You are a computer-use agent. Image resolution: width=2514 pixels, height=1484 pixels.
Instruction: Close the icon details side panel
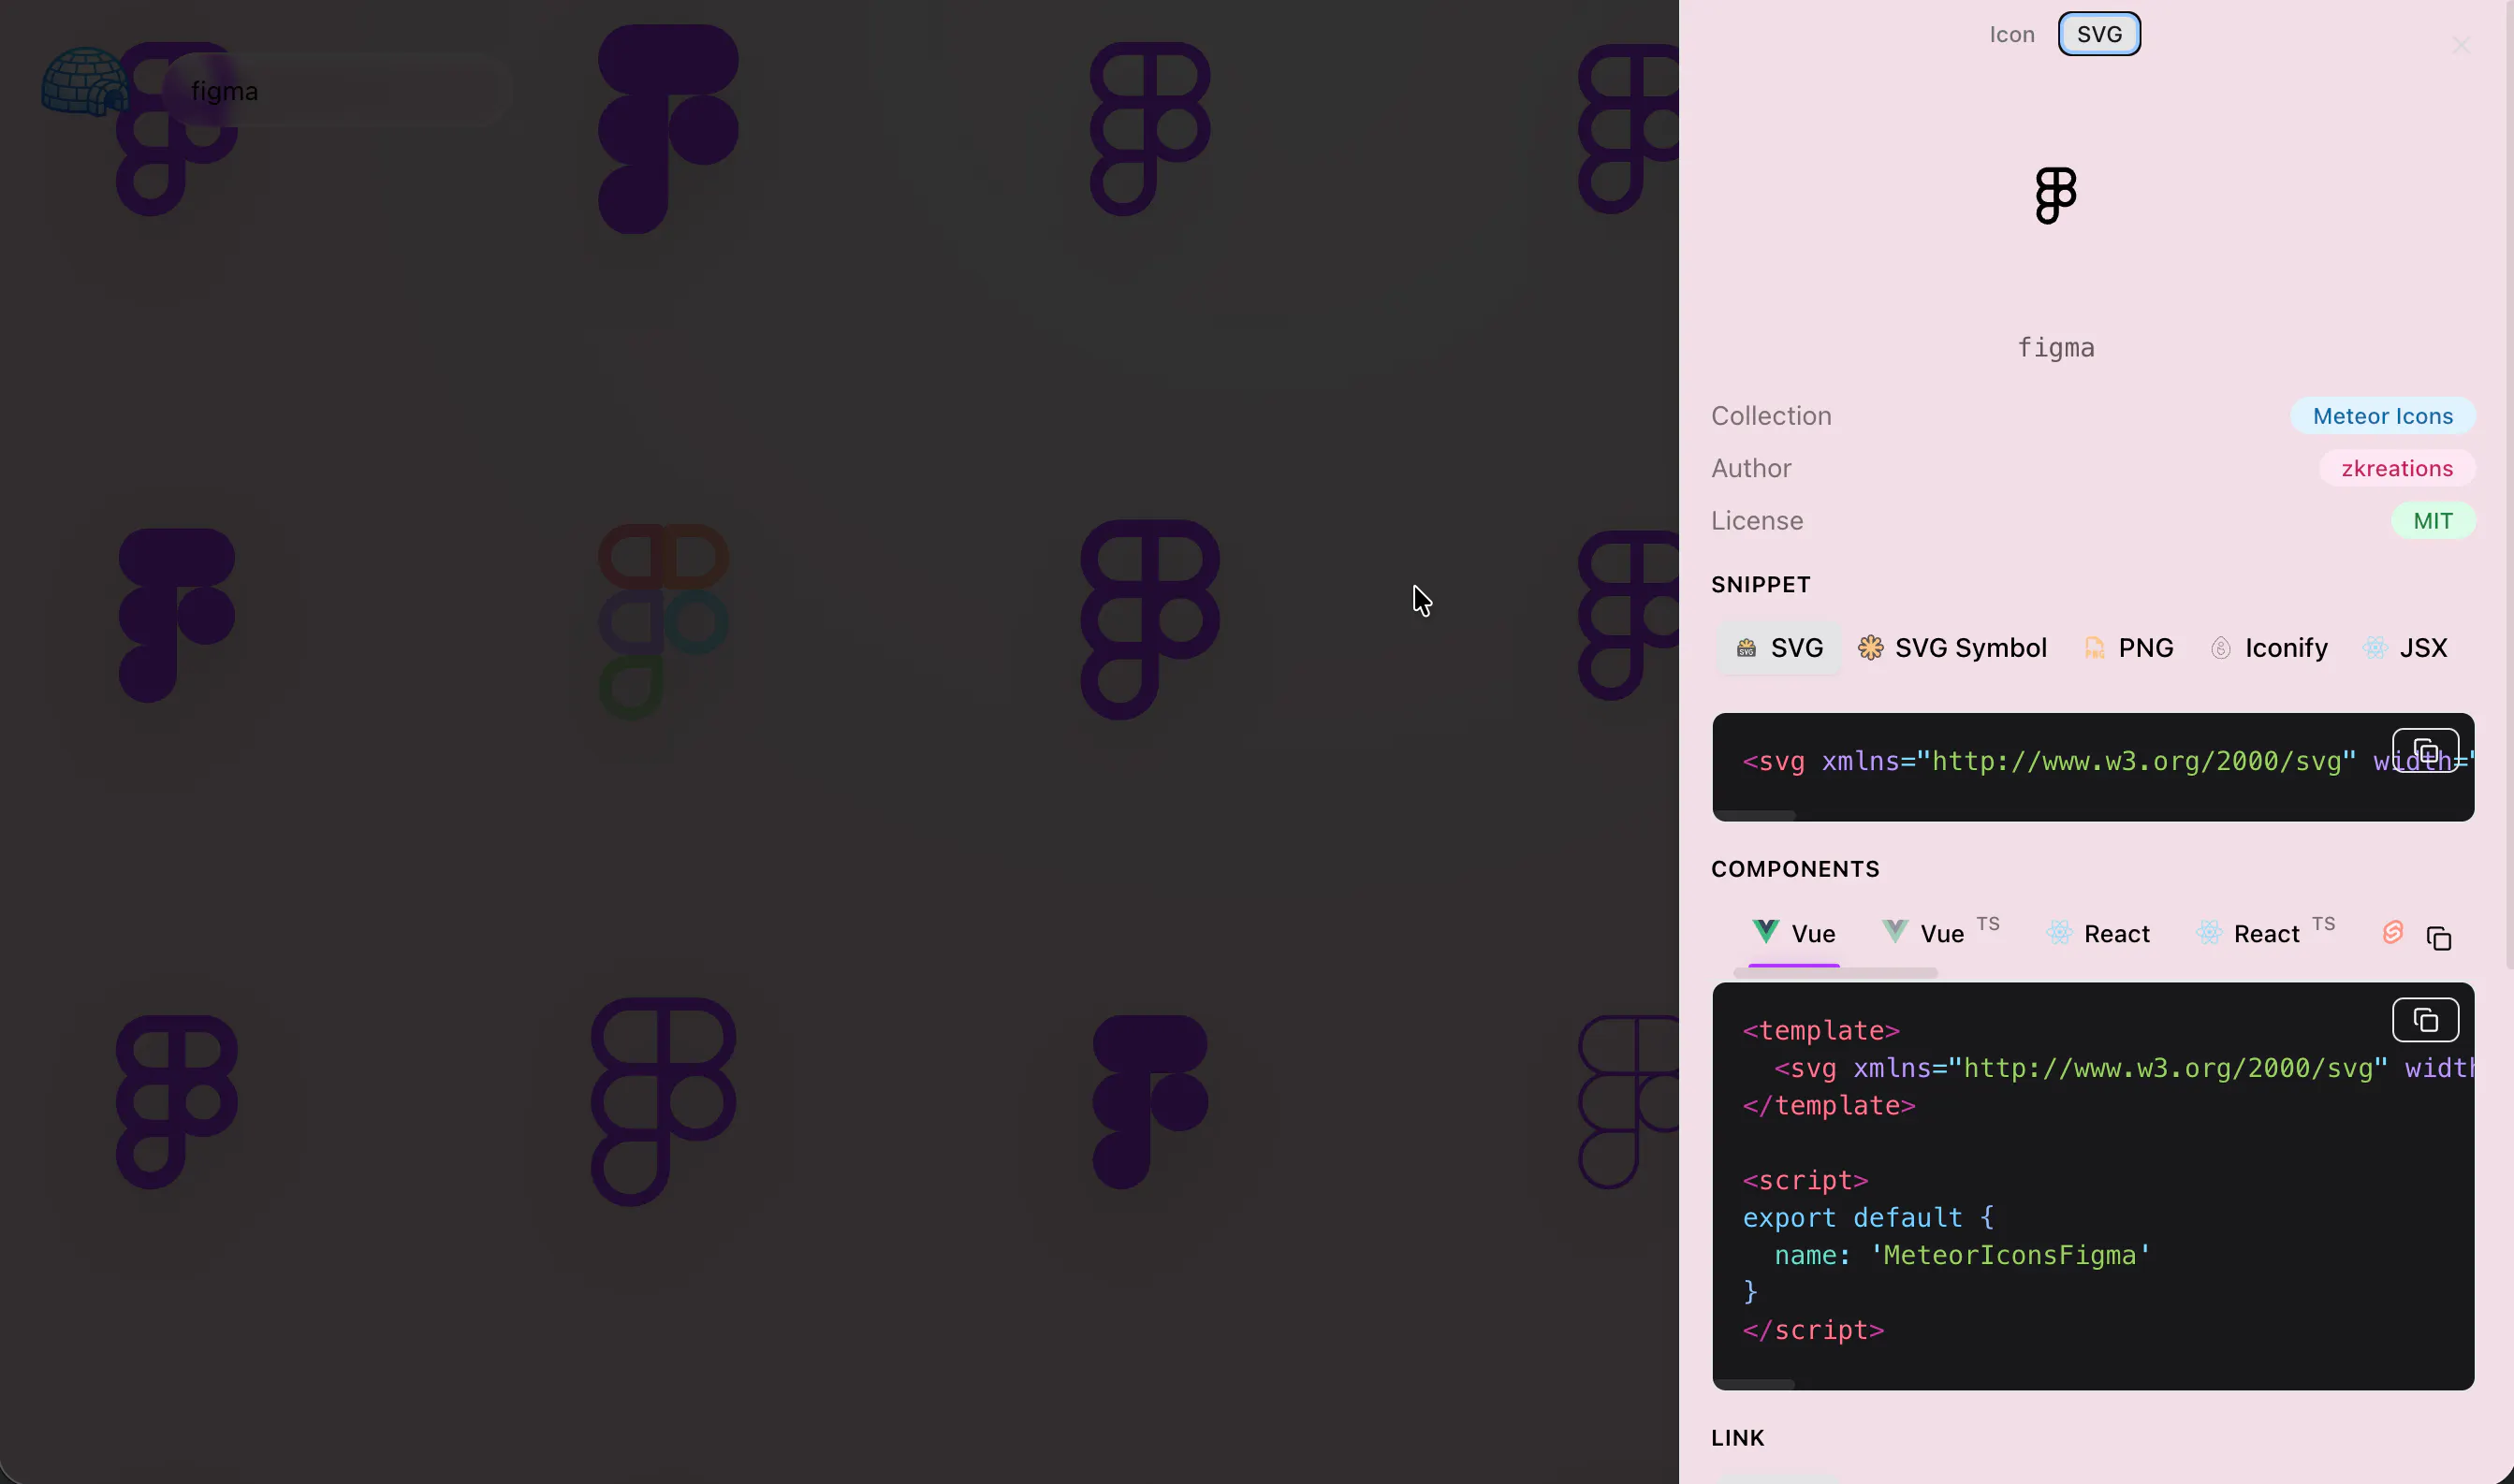(2461, 45)
